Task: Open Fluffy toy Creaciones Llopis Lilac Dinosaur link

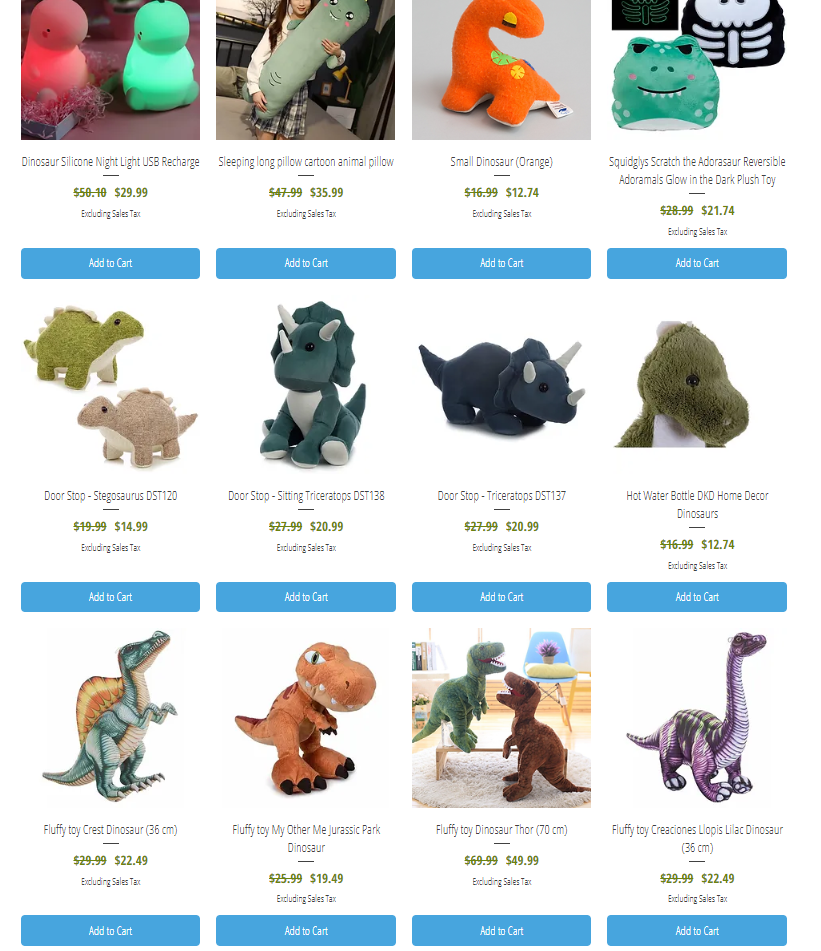Action: [x=697, y=838]
